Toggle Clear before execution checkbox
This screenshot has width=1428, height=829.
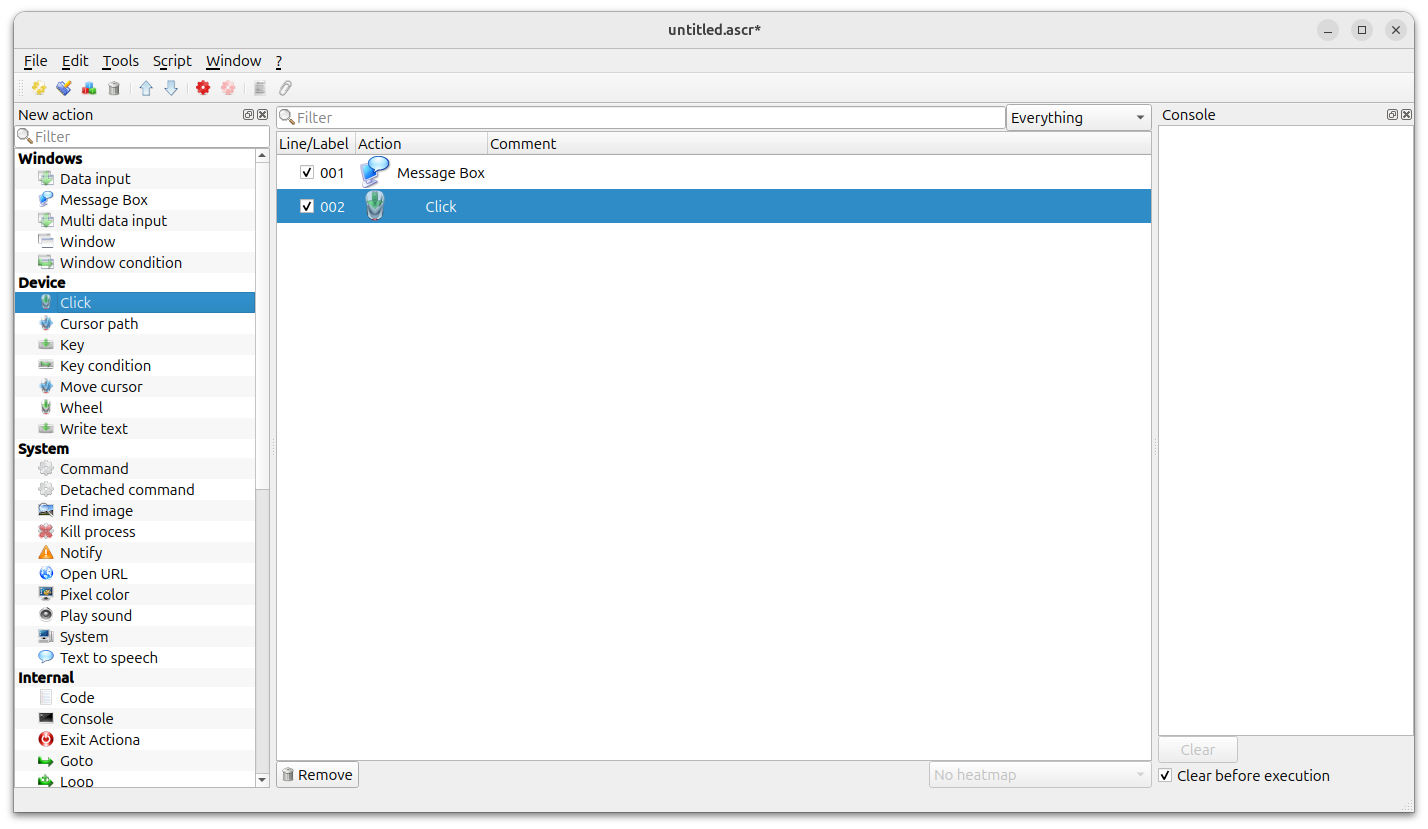(1165, 775)
